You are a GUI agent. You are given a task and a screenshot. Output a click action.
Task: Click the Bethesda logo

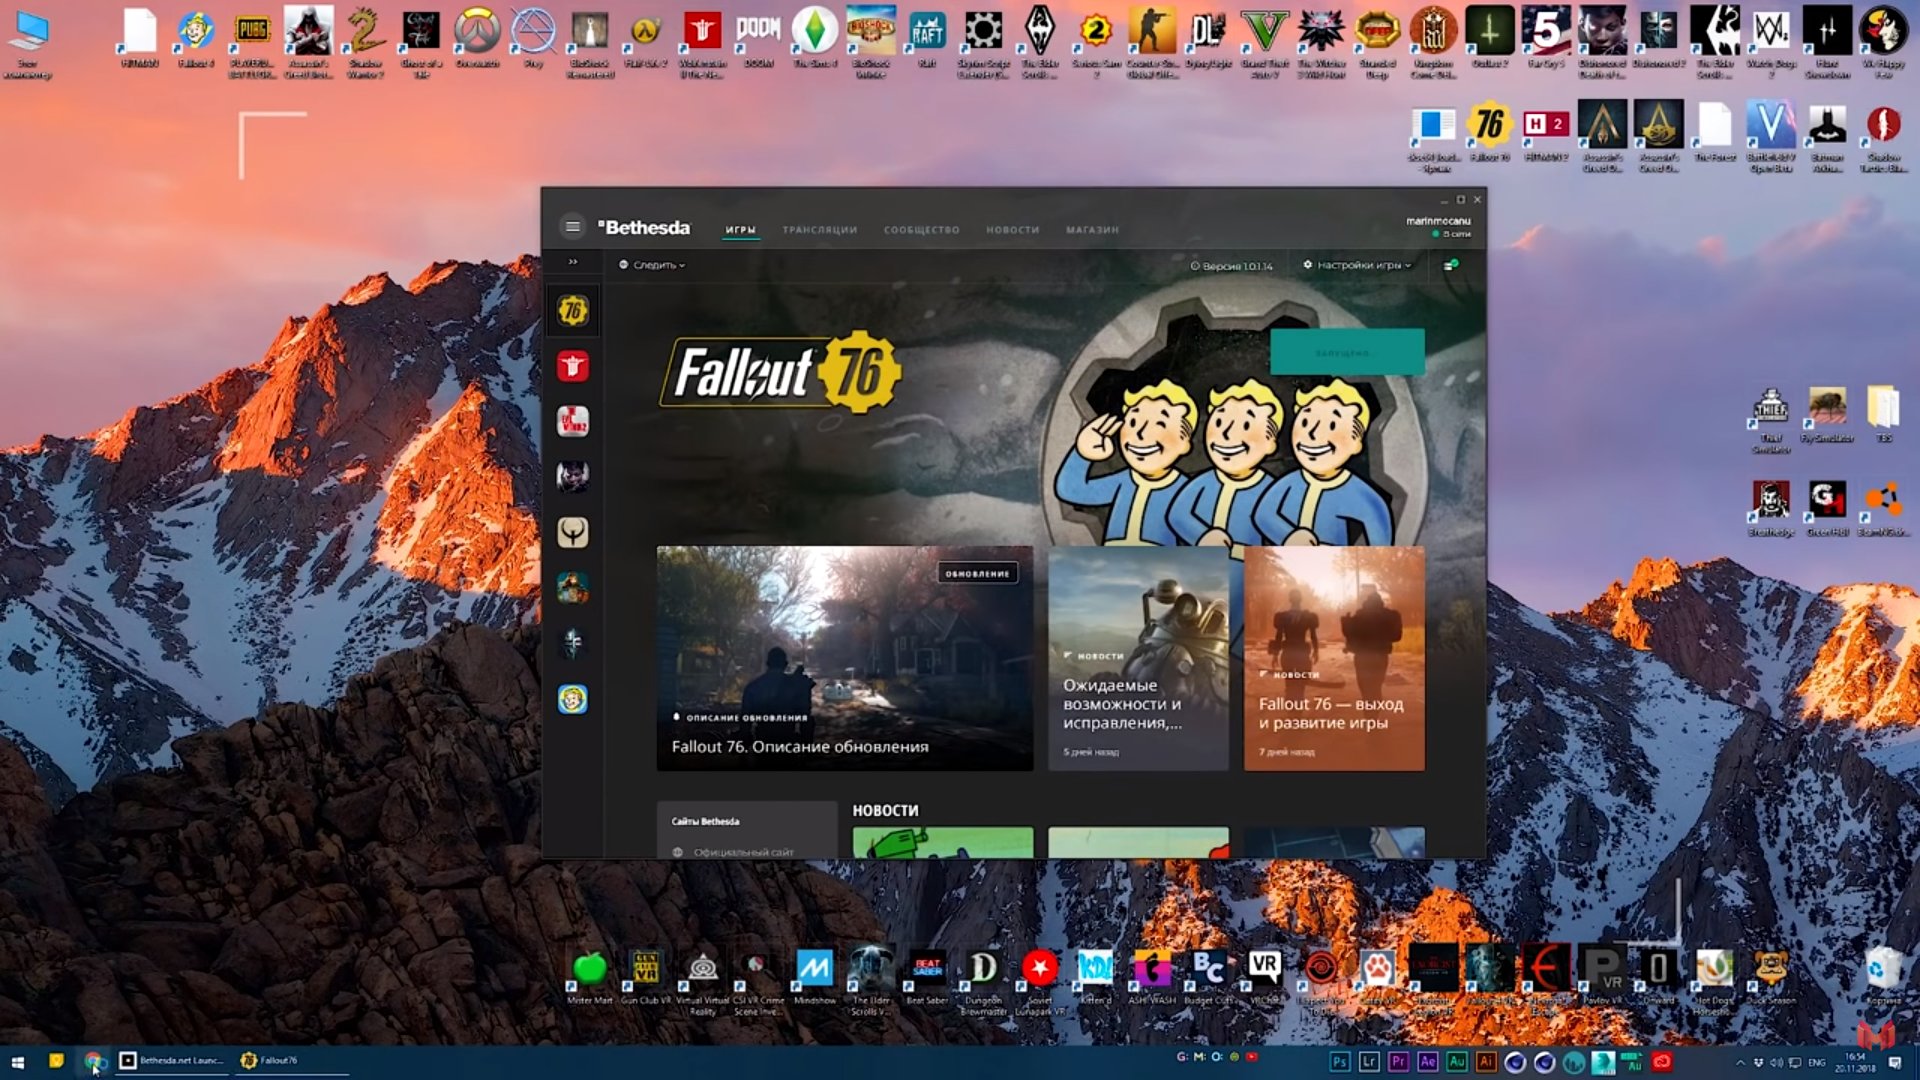(x=644, y=227)
